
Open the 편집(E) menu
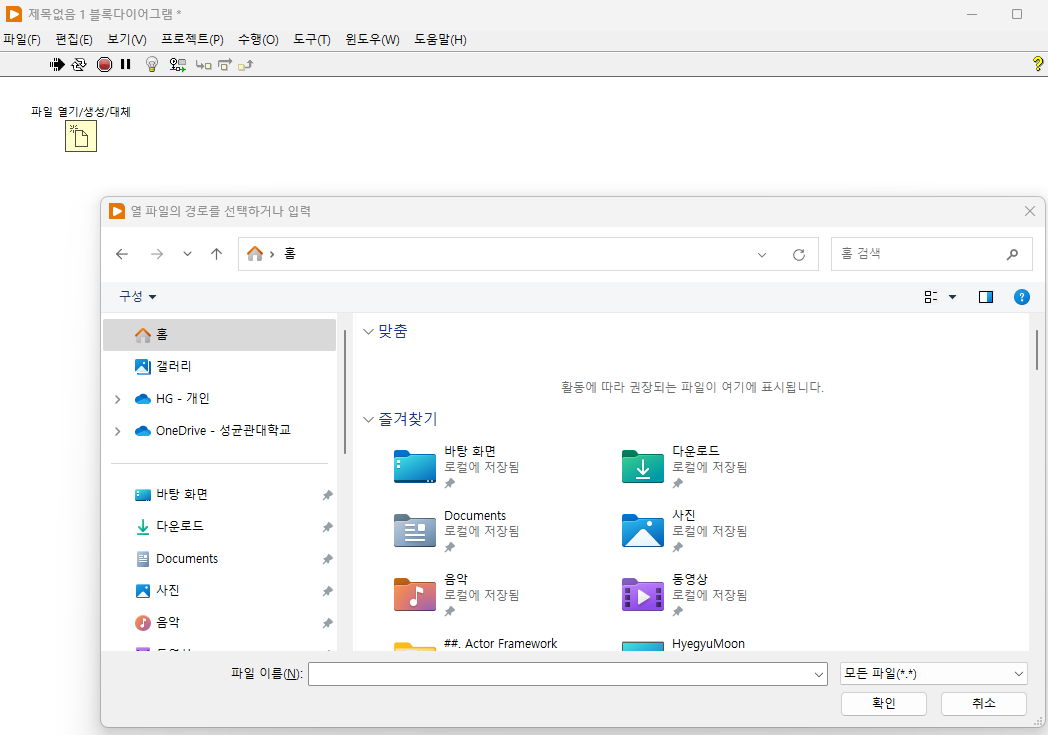[74, 39]
